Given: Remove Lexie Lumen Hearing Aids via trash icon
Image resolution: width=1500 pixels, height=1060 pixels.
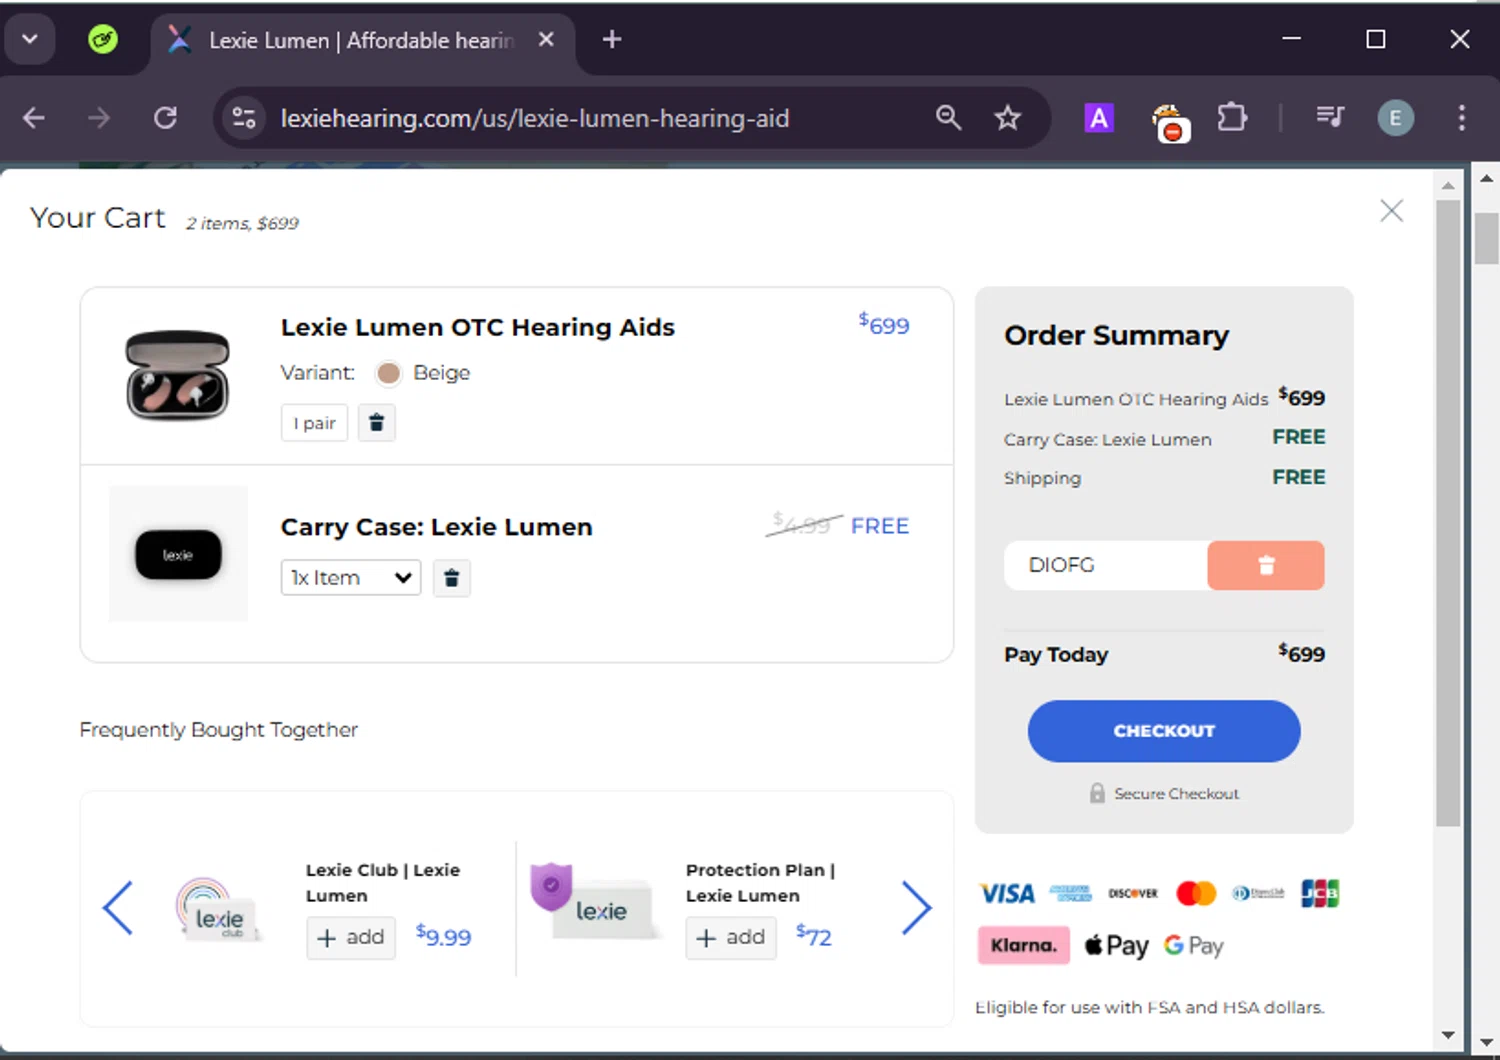Looking at the screenshot, I should [x=376, y=423].
